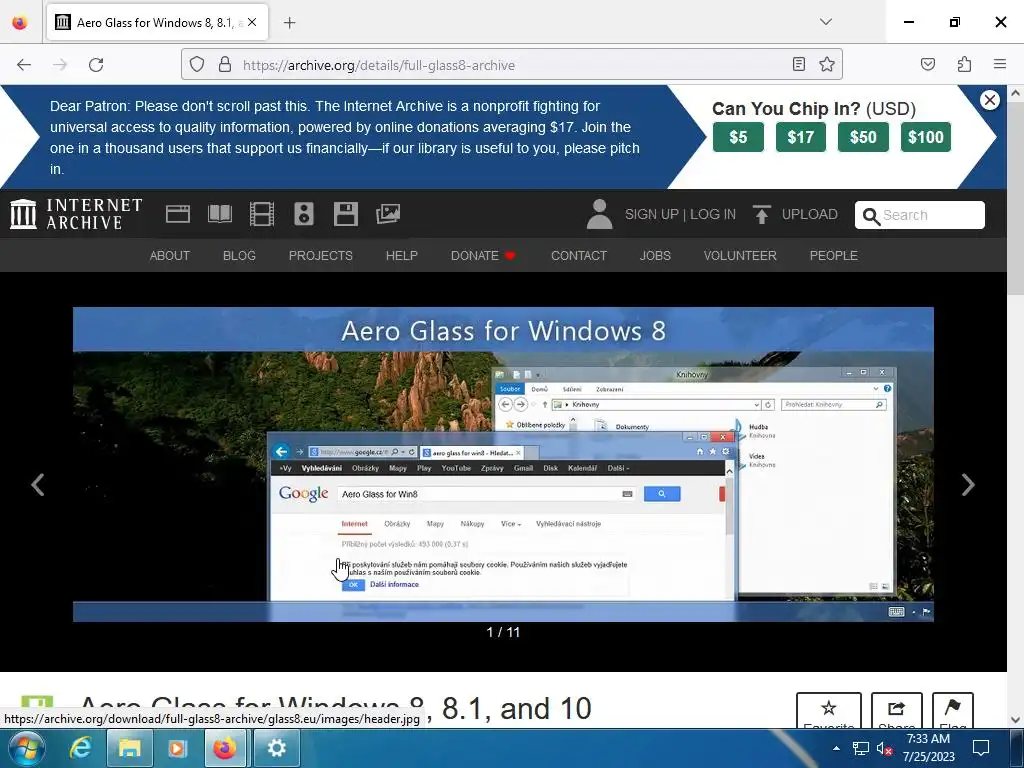Open File Explorer from taskbar
Screen dimensions: 1024x768
pyautogui.click(x=129, y=748)
